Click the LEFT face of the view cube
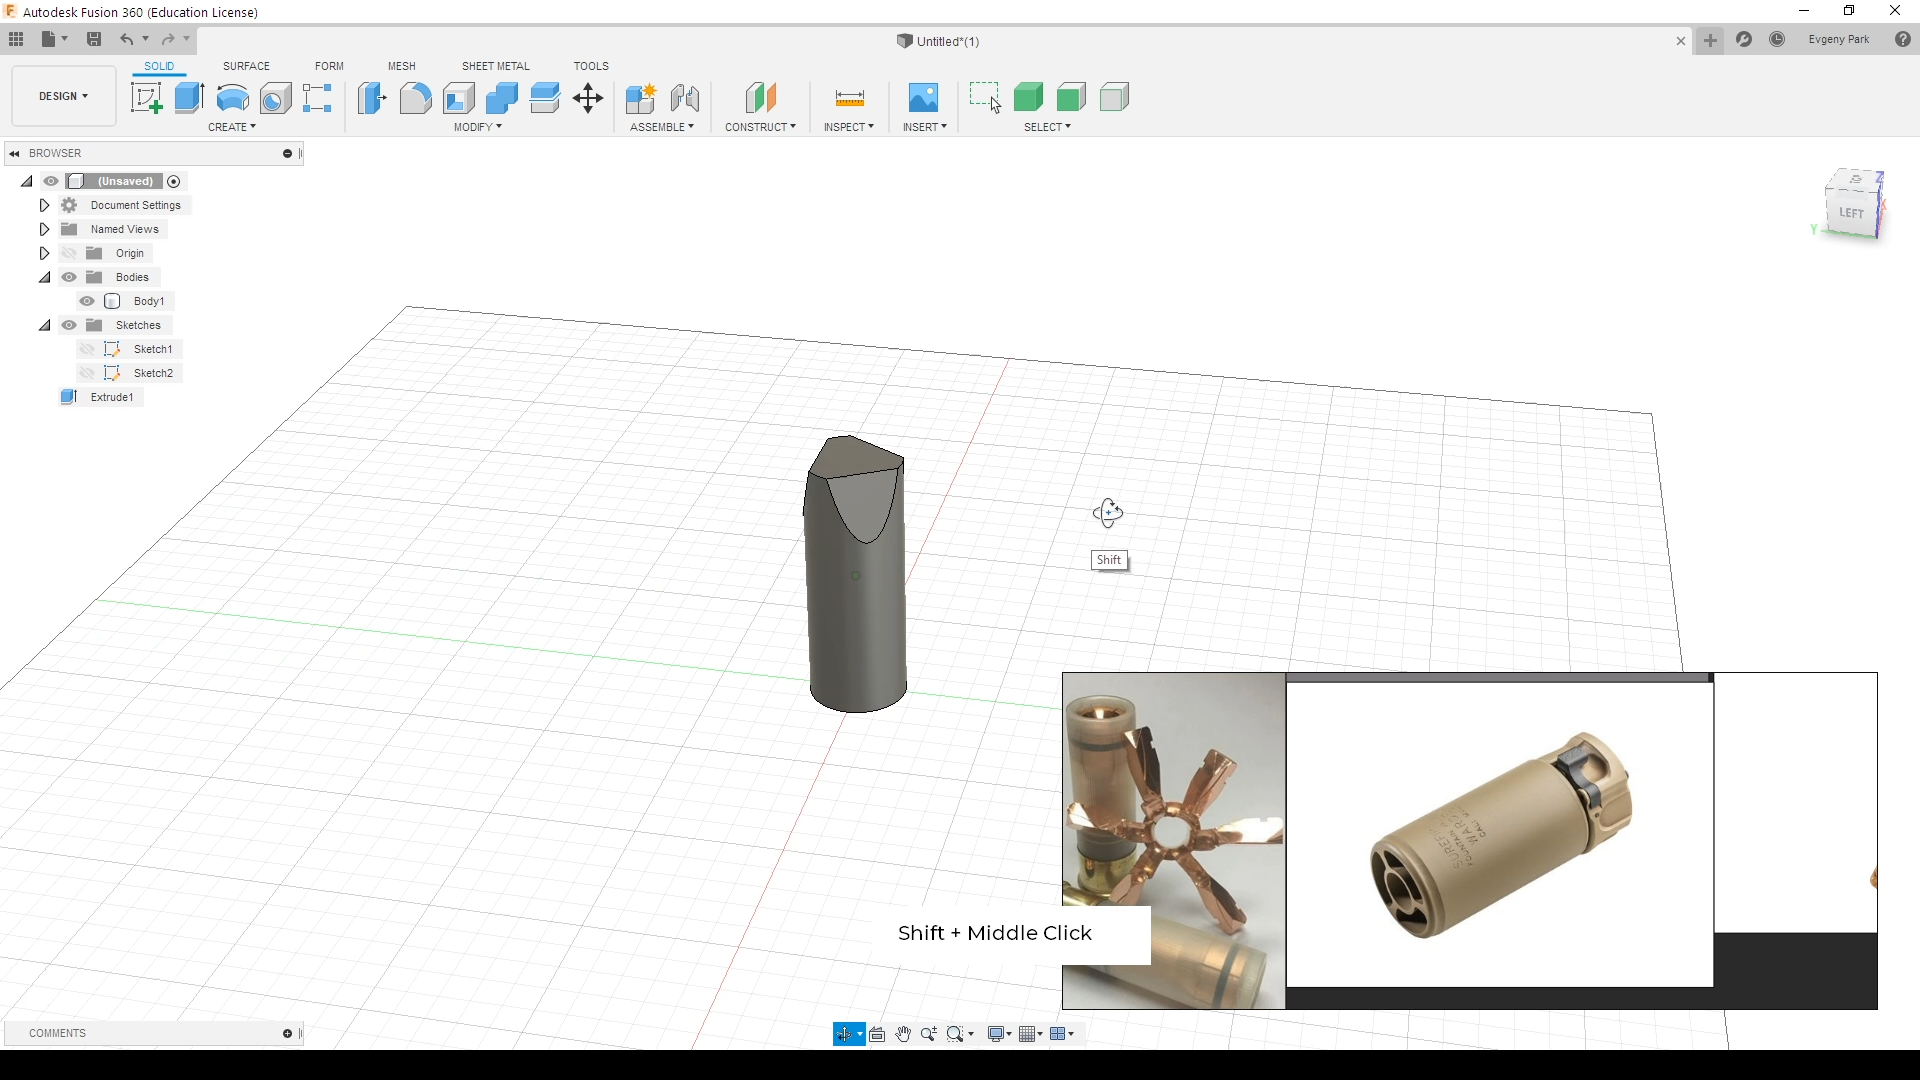Viewport: 1920px width, 1080px height. click(x=1851, y=213)
